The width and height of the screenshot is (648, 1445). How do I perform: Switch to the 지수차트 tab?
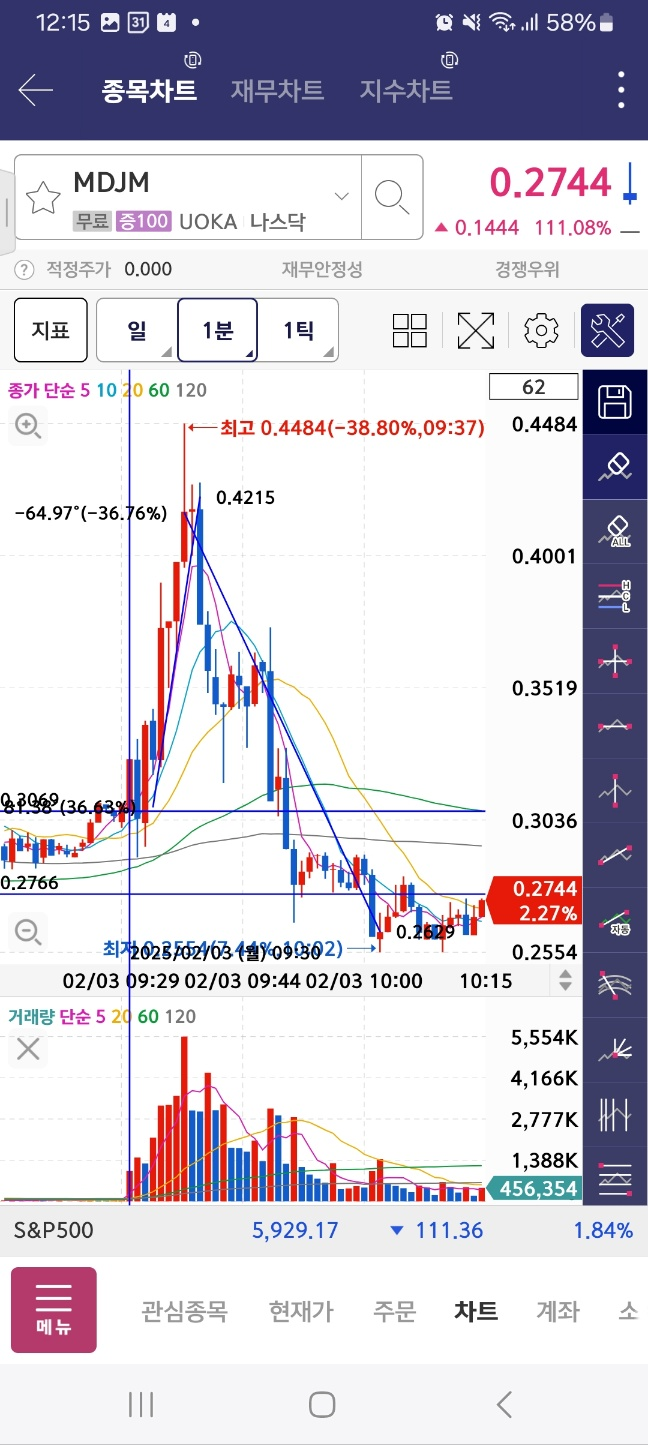pyautogui.click(x=406, y=90)
